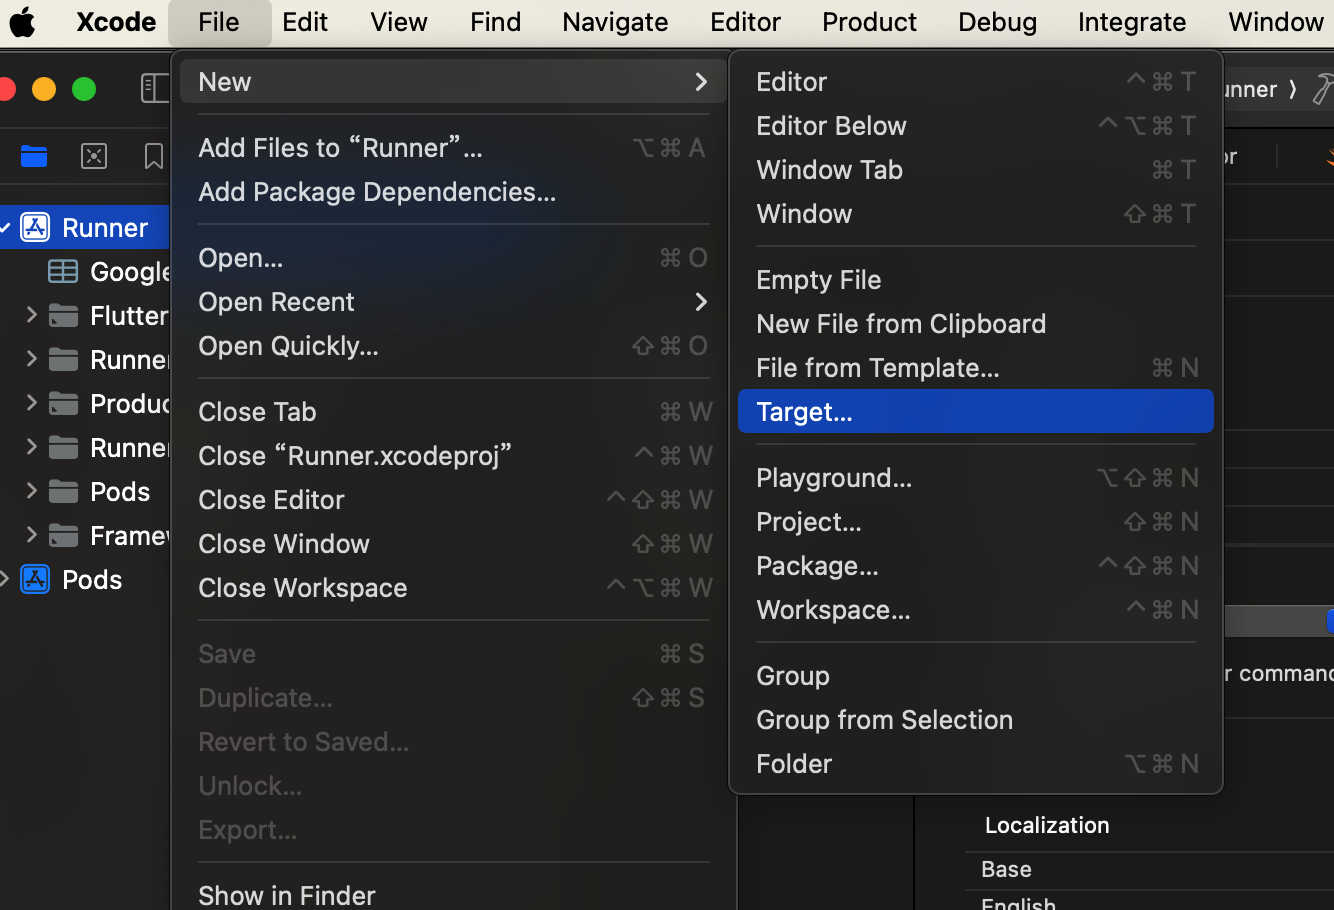This screenshot has width=1334, height=910.
Task: Choose Package... option
Action: pyautogui.click(x=975, y=565)
